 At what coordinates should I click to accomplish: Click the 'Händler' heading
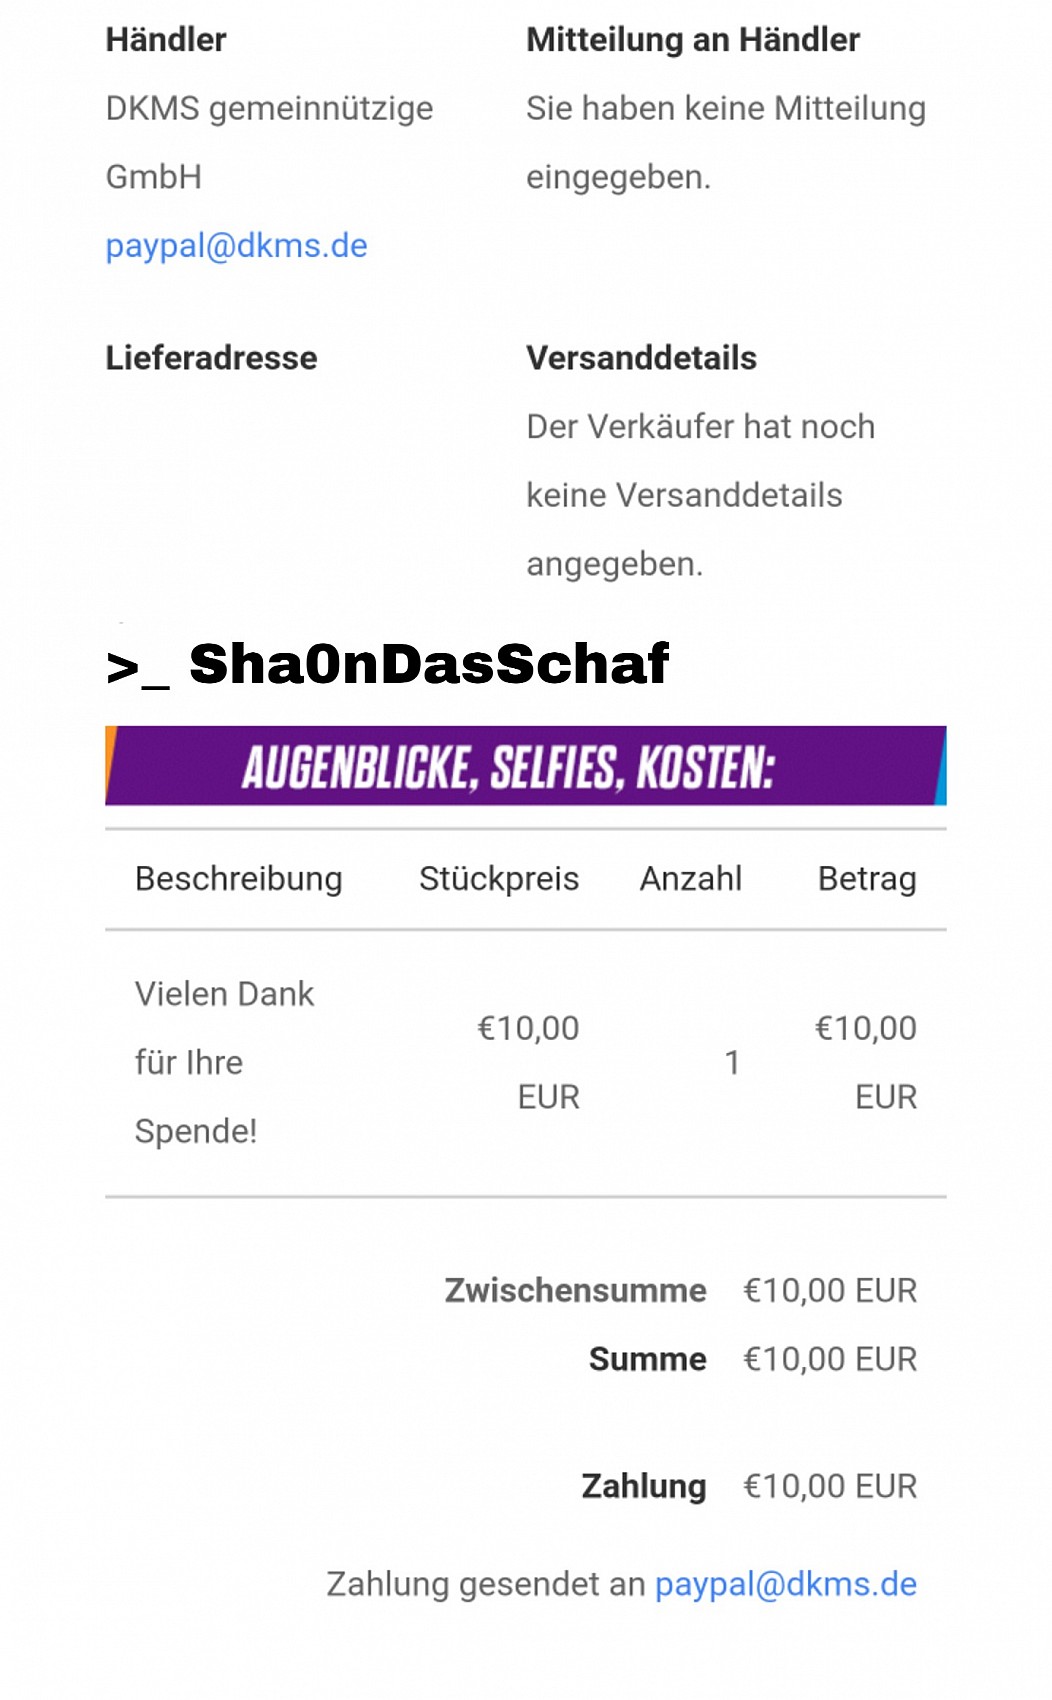(166, 40)
